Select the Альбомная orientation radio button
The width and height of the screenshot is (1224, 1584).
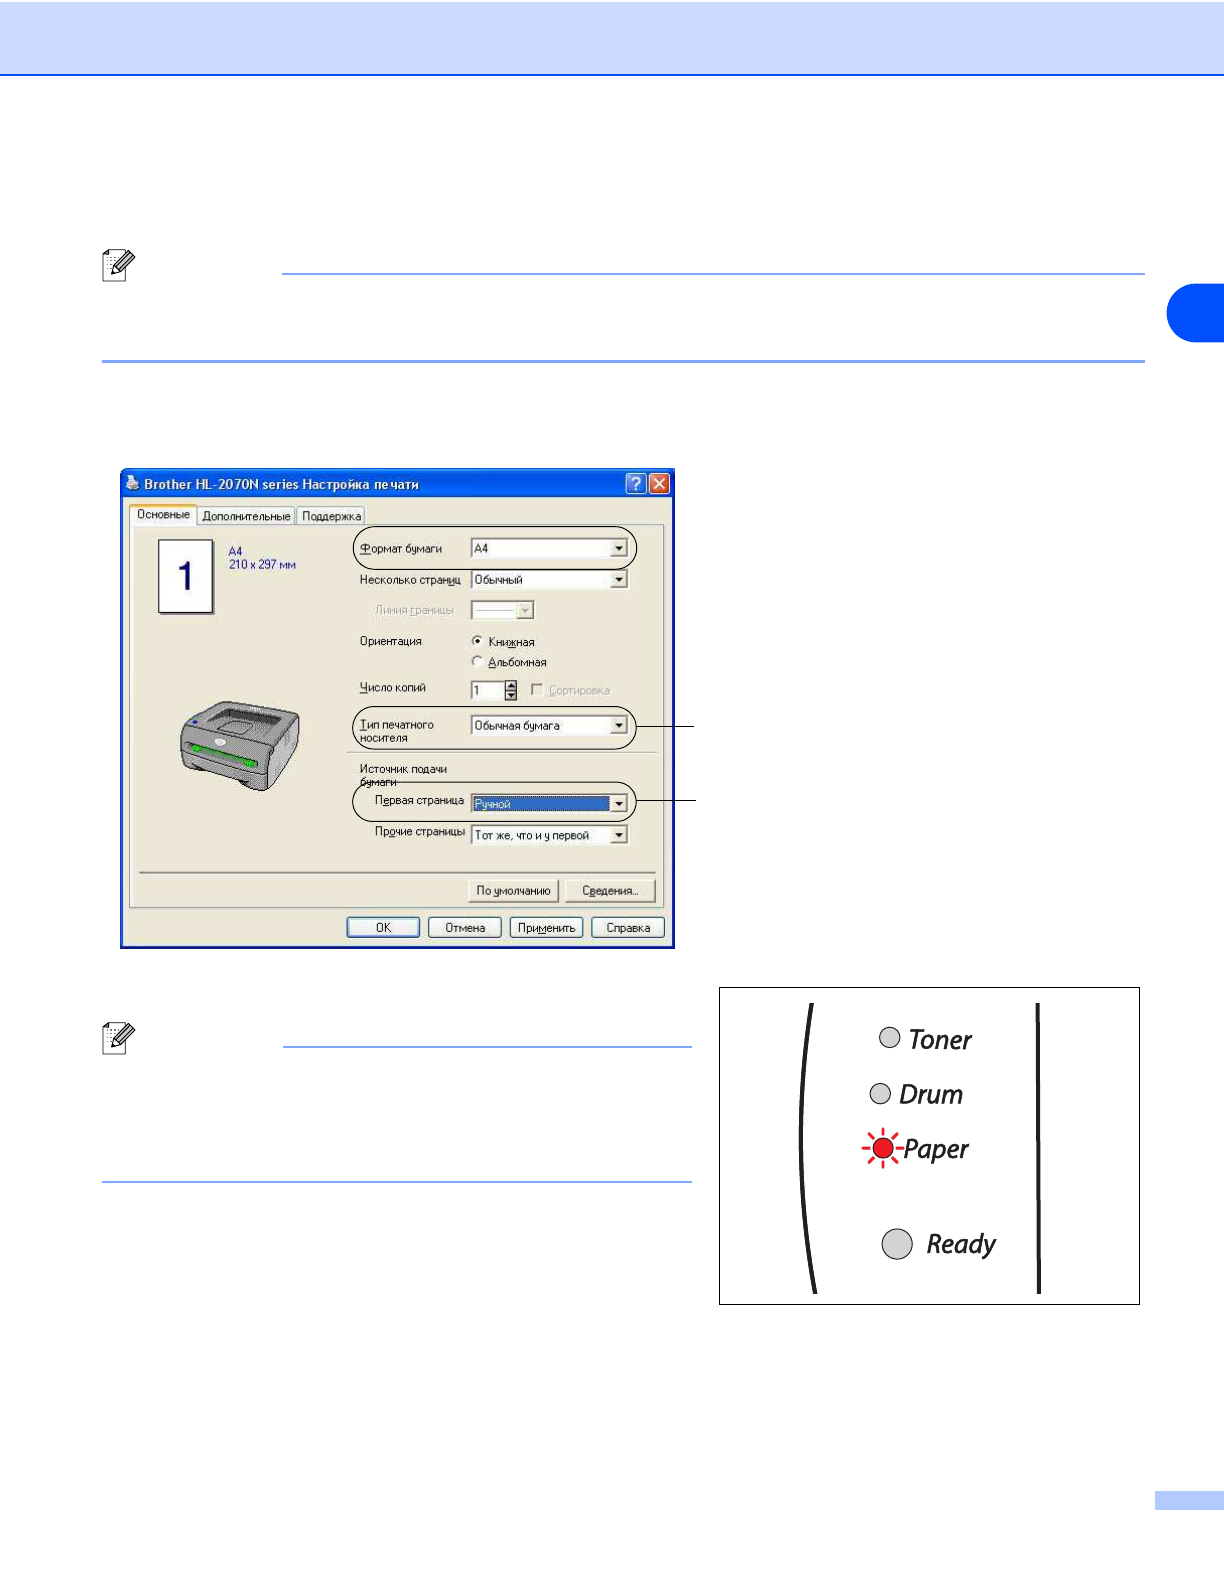pos(477,661)
